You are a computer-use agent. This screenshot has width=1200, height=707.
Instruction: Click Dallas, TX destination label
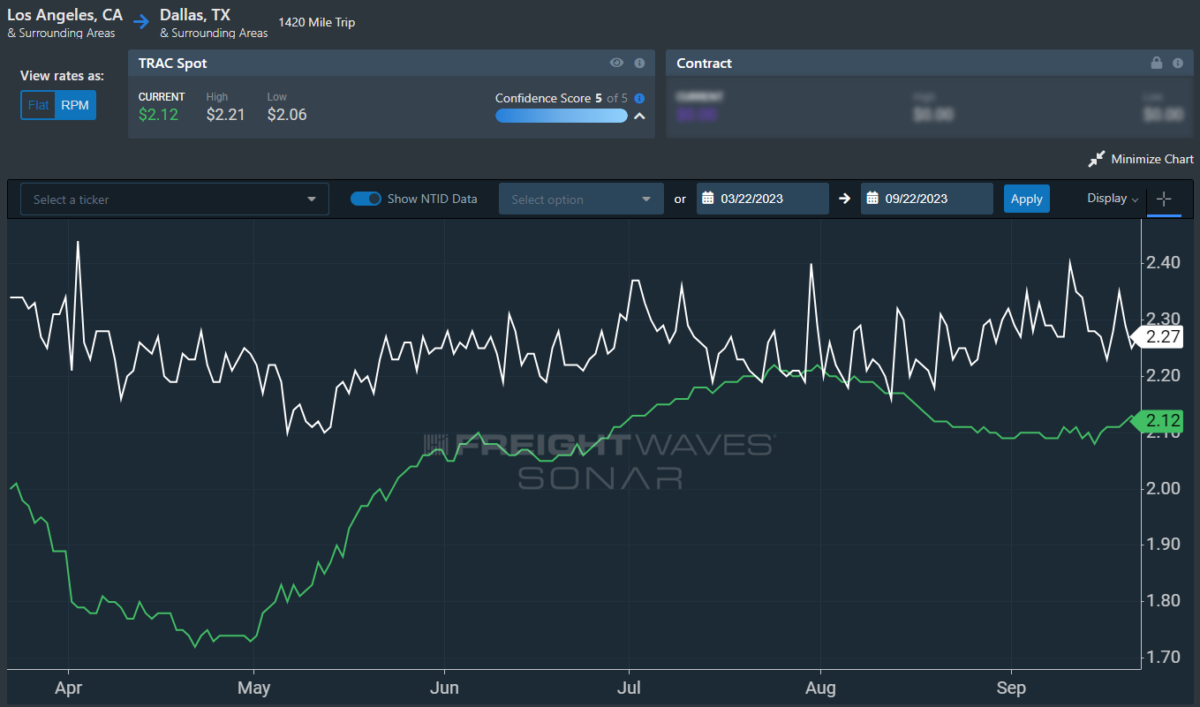(195, 15)
